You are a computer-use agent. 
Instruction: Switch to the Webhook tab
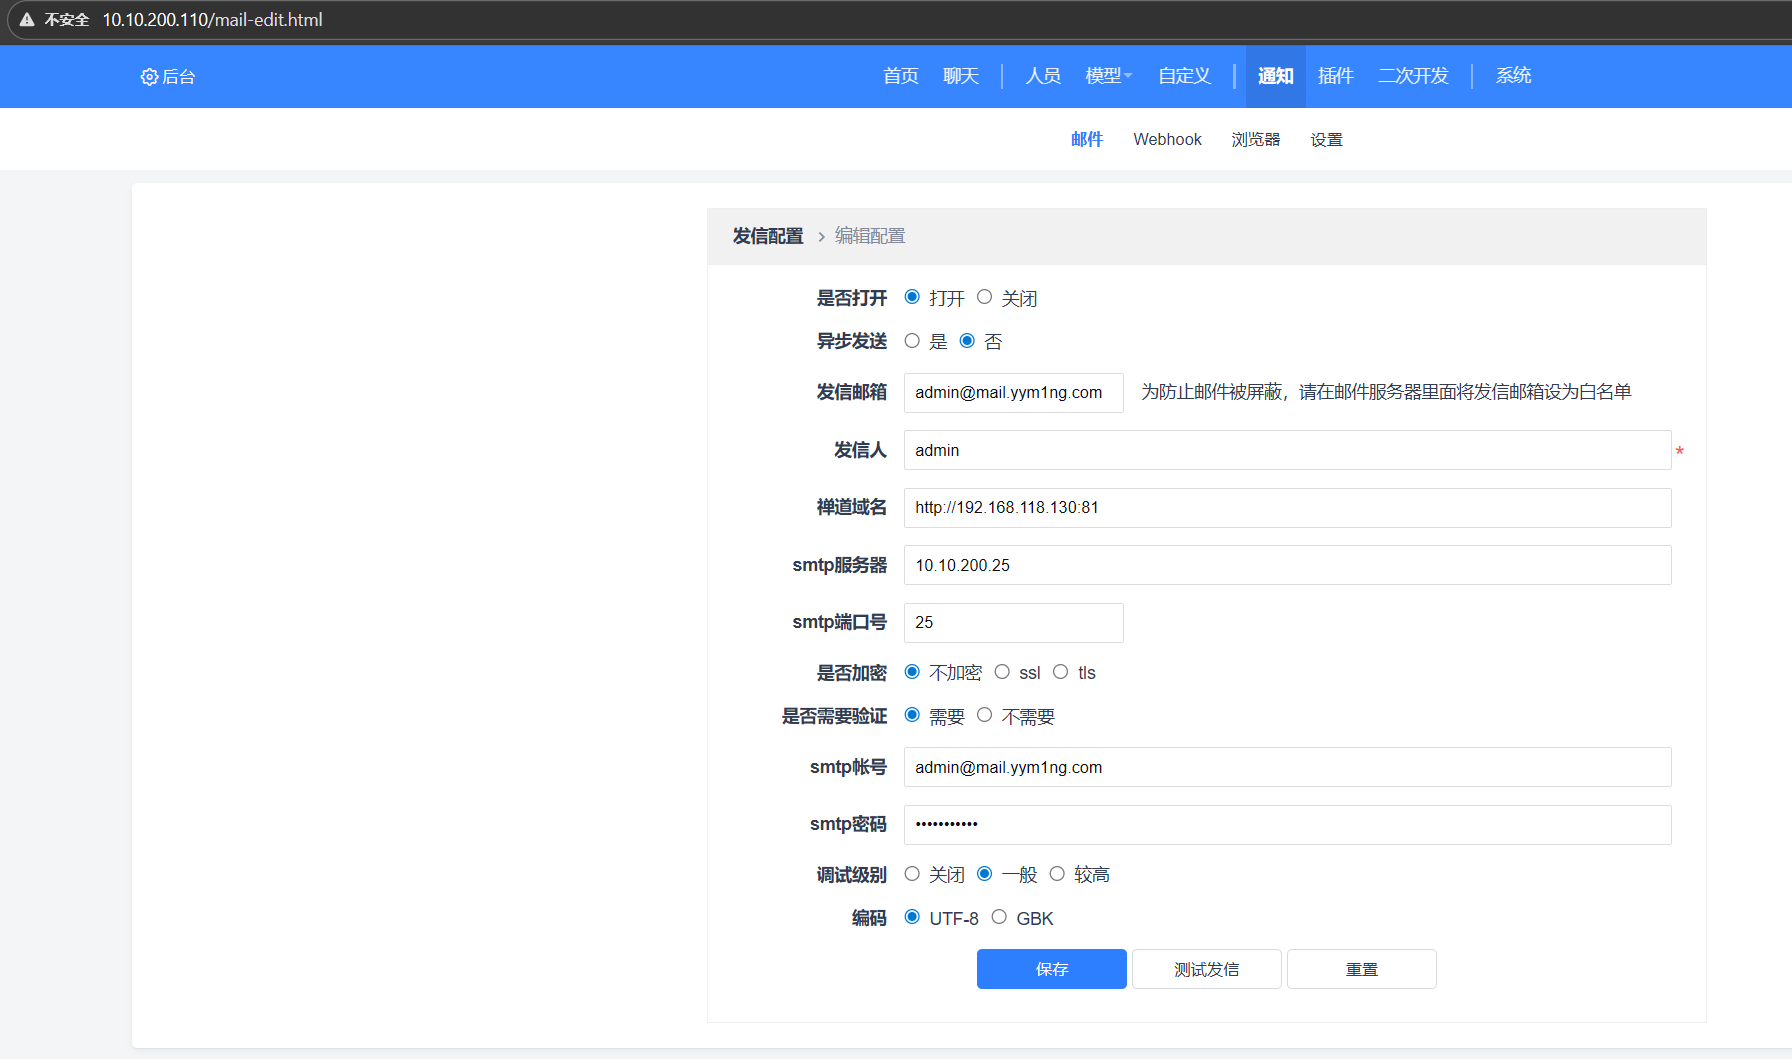(x=1167, y=140)
